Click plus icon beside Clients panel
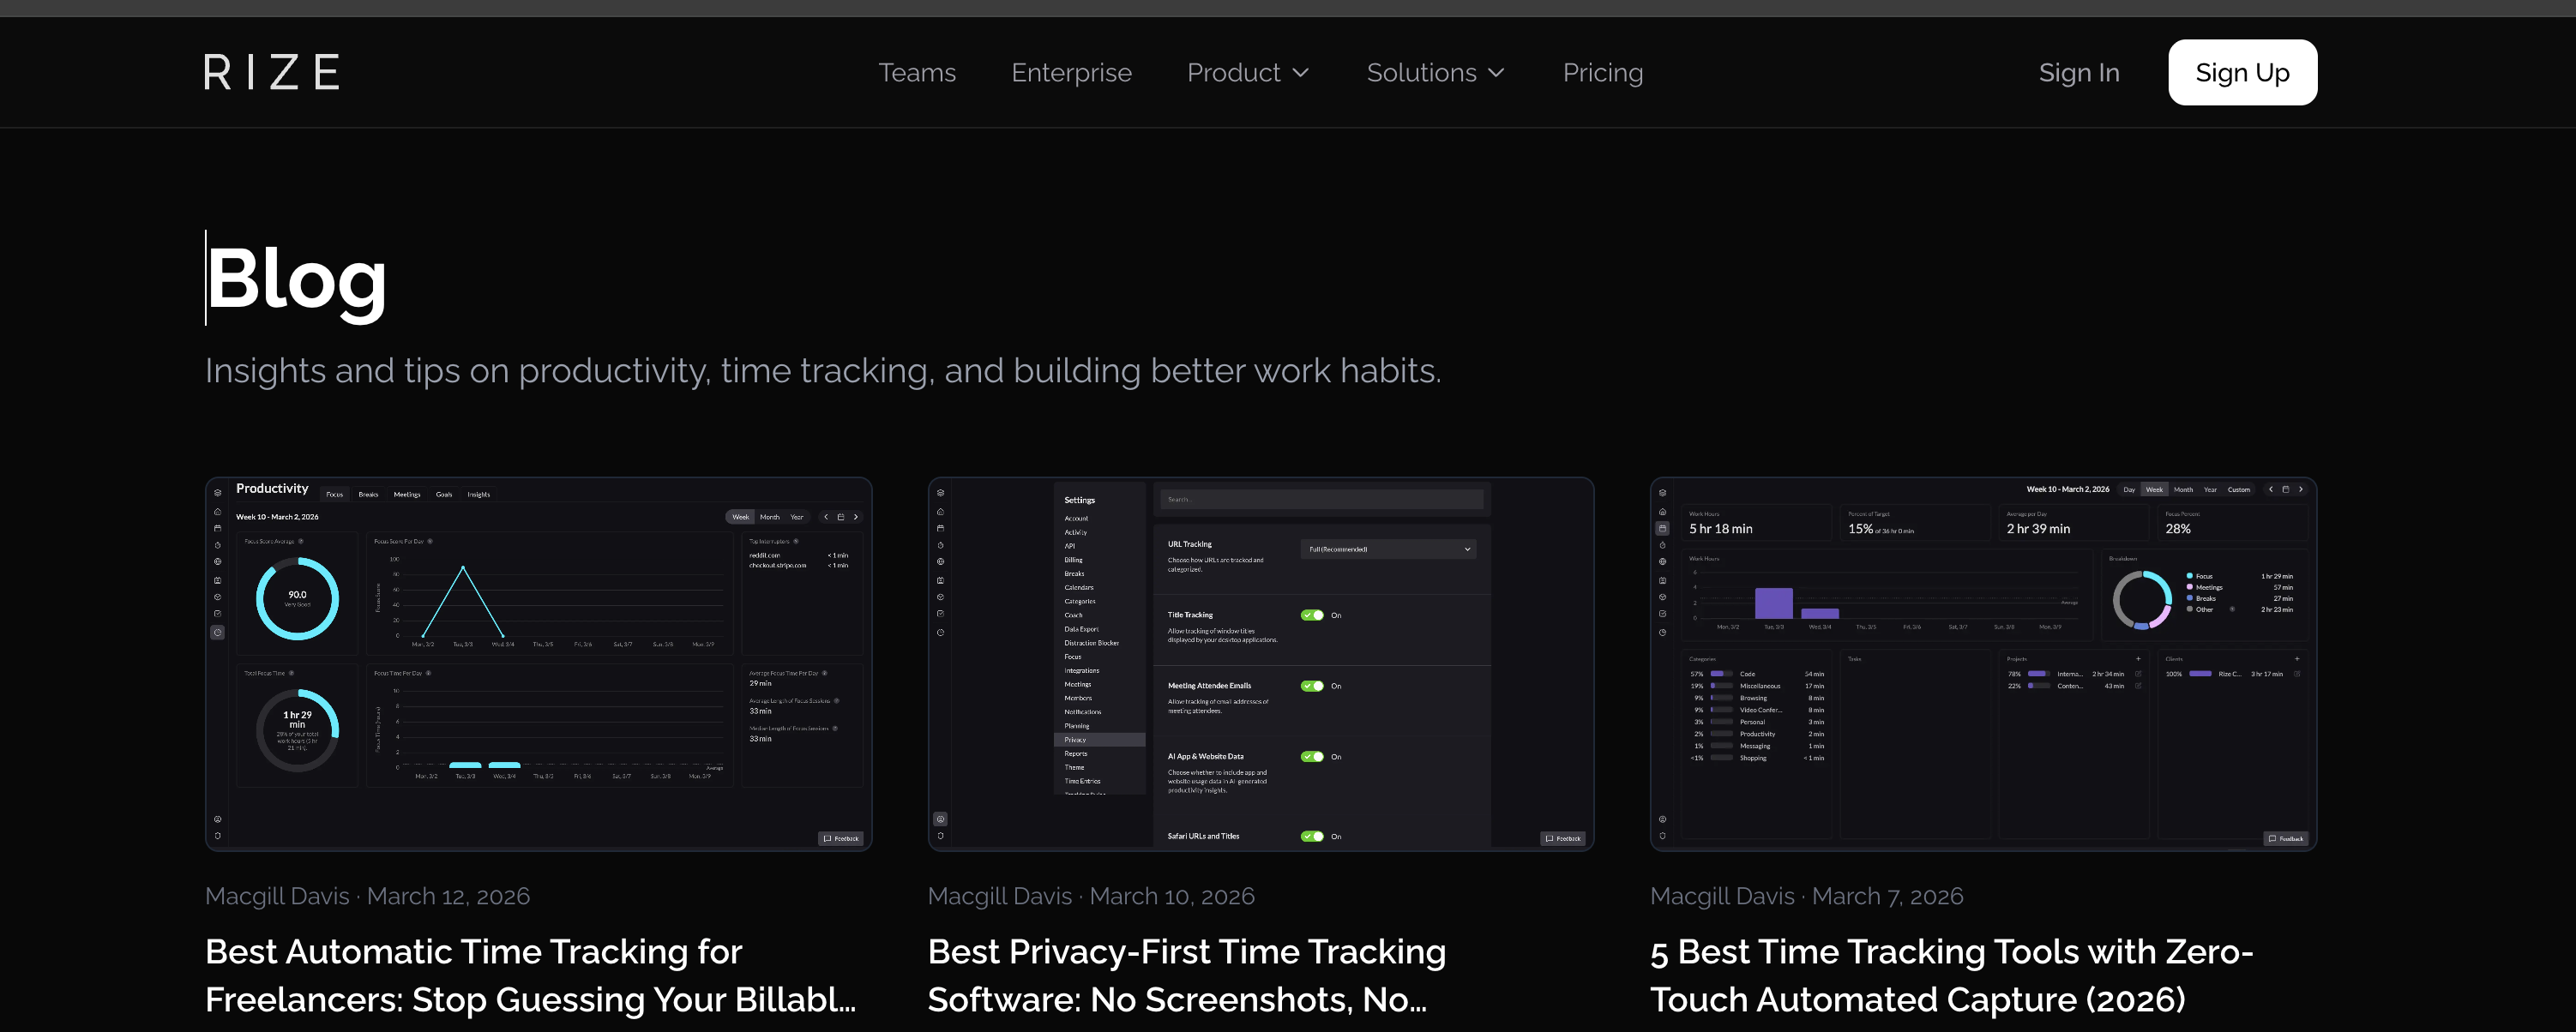This screenshot has width=2576, height=1032. (2297, 659)
